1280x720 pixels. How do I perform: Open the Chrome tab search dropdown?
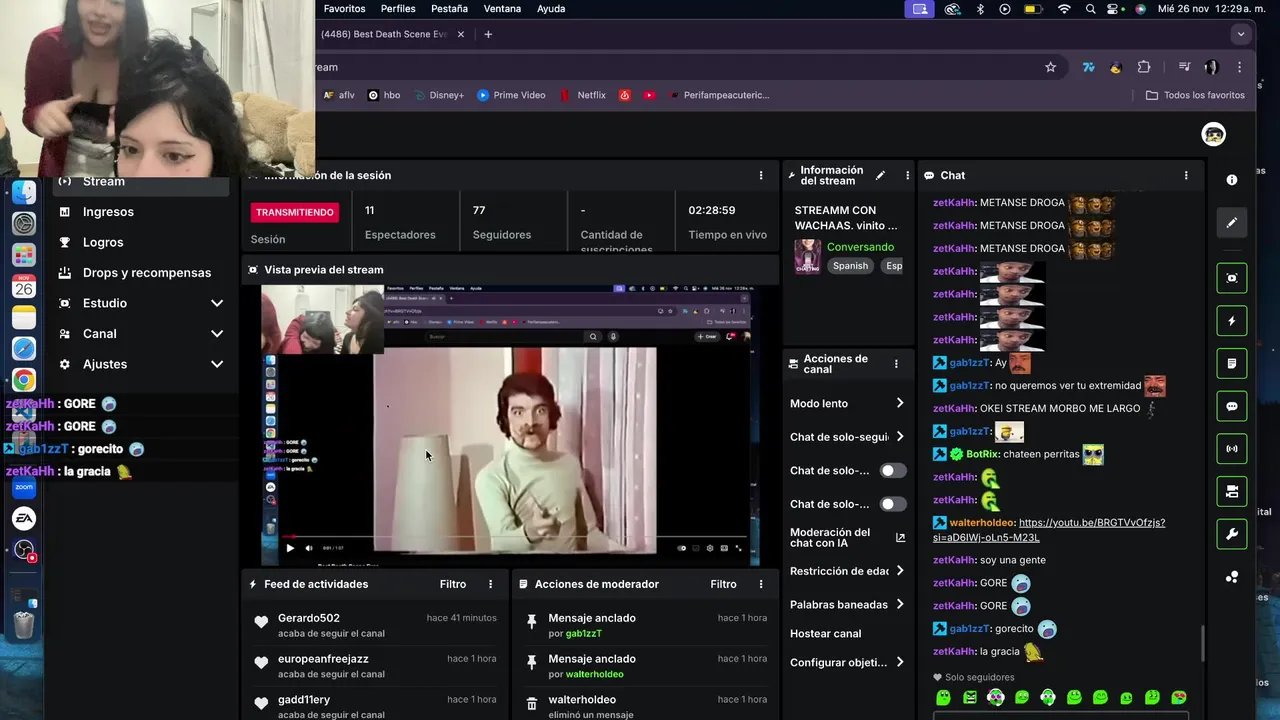1241,34
